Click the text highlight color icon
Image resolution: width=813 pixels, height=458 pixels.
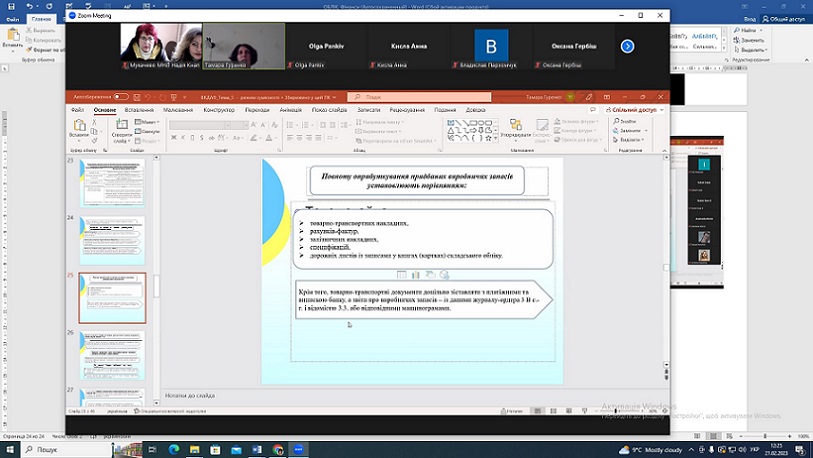pos(254,138)
